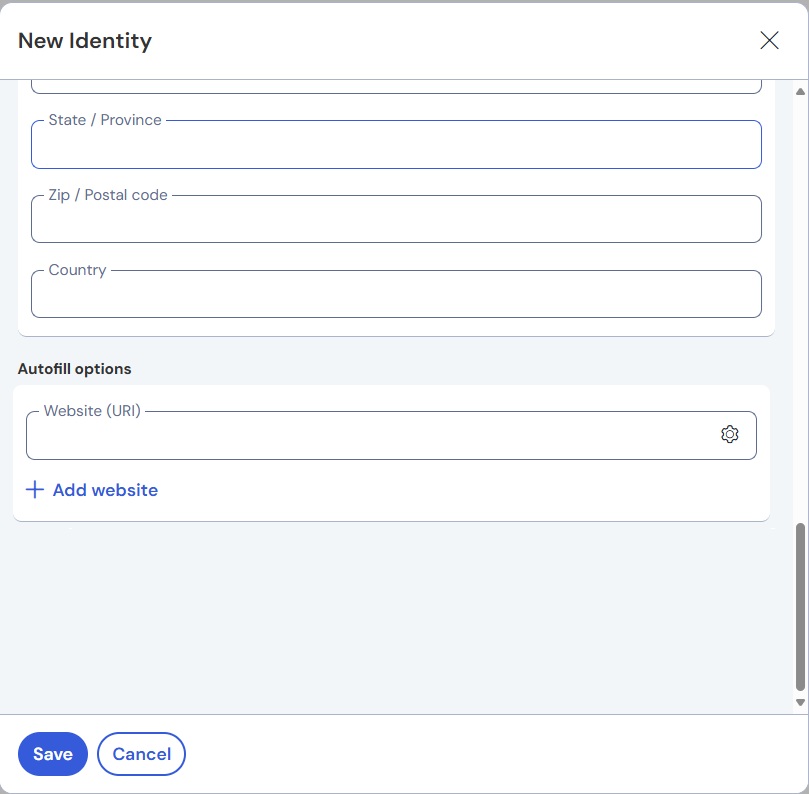Focus the State / Province field

(x=396, y=148)
